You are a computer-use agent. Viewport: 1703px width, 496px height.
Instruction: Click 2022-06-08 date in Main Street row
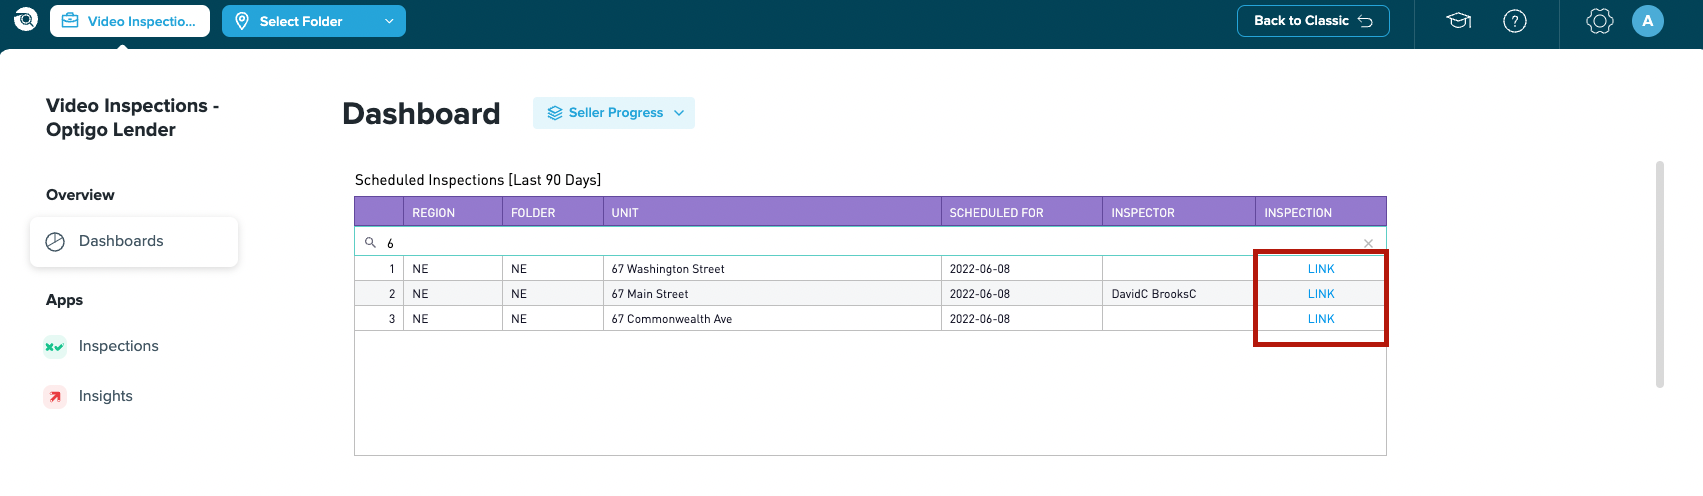coord(1022,294)
